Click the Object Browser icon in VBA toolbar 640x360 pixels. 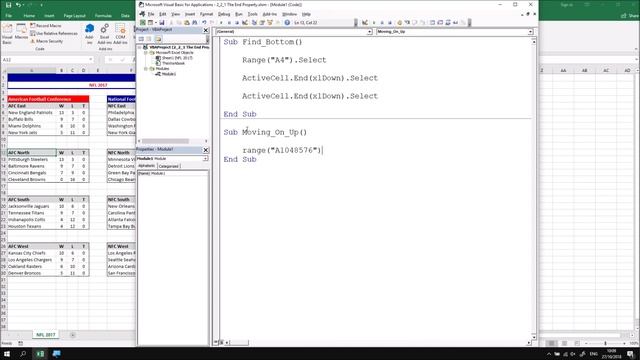pyautogui.click(x=270, y=22)
